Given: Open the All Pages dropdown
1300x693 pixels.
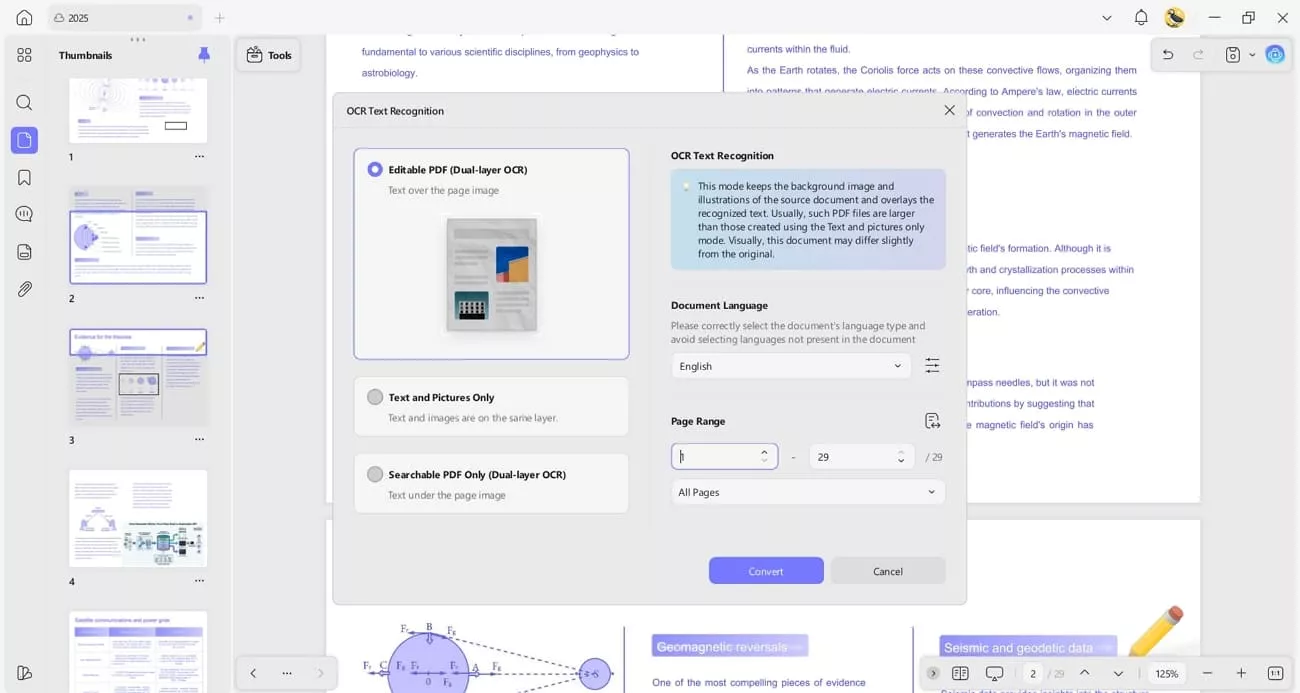Looking at the screenshot, I should (808, 492).
